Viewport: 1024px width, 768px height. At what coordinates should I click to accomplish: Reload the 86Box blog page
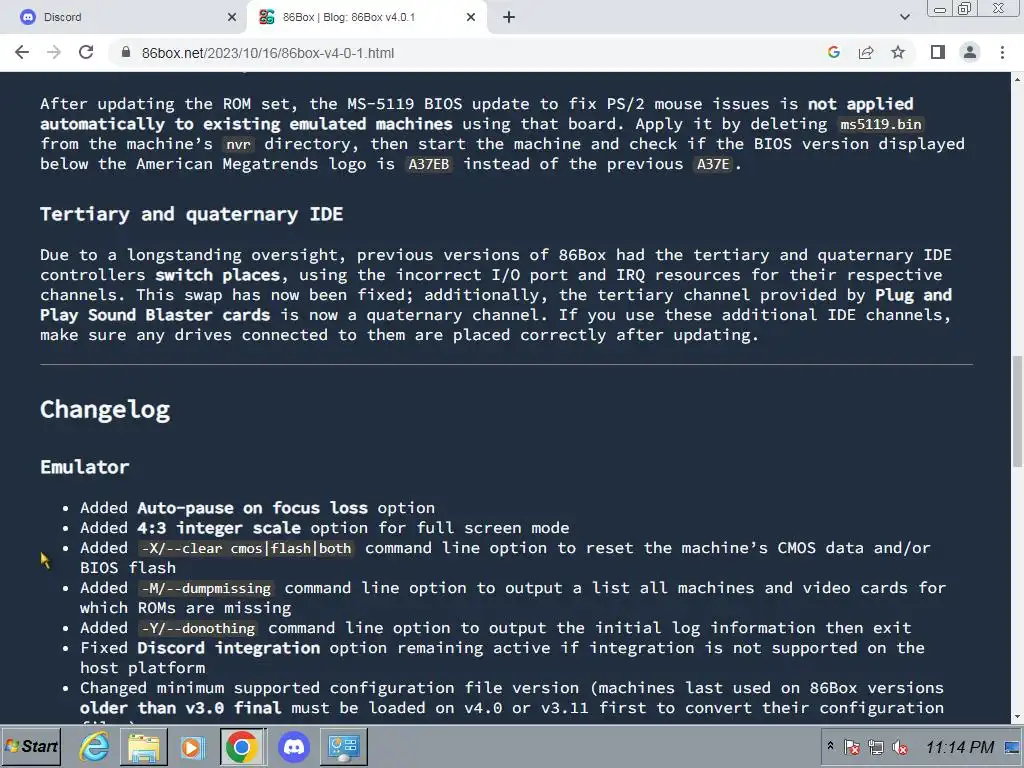click(86, 52)
